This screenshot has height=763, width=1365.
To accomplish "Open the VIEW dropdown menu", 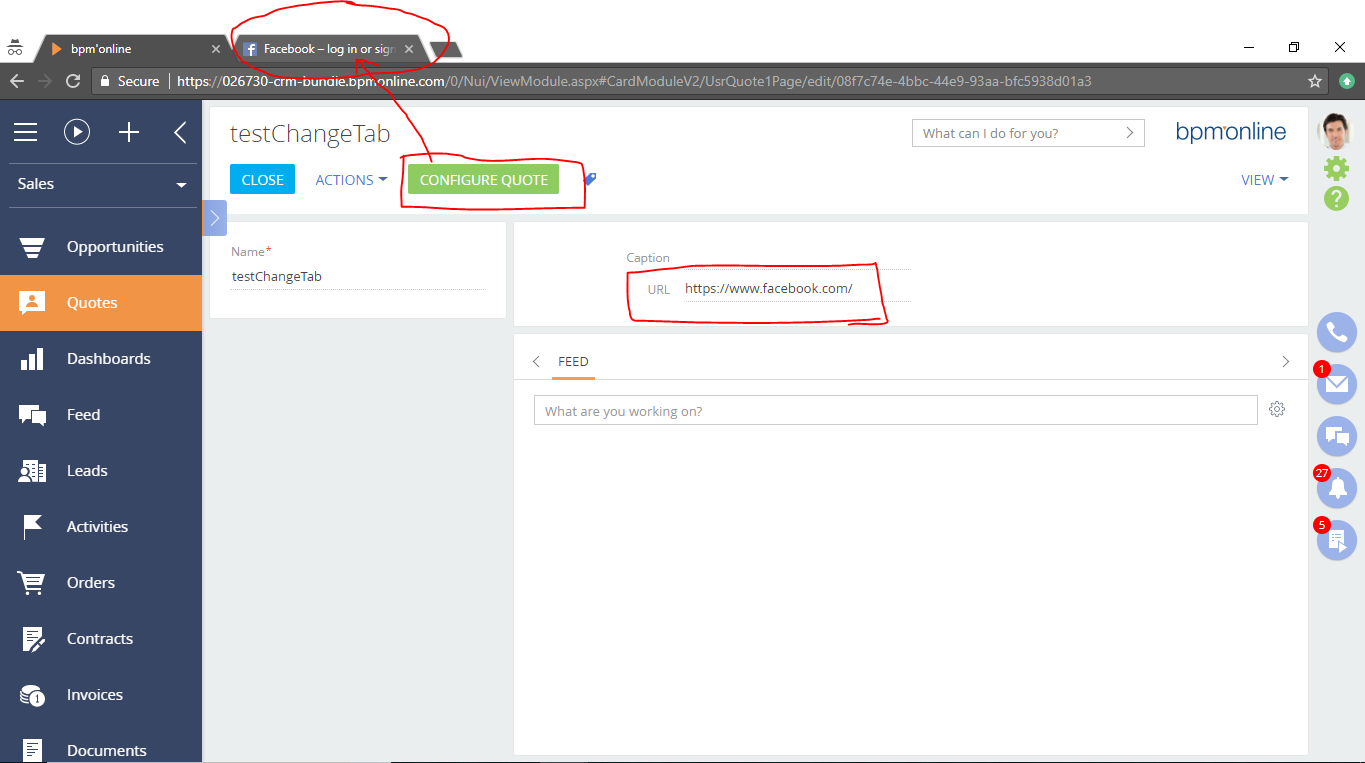I will pos(1264,180).
